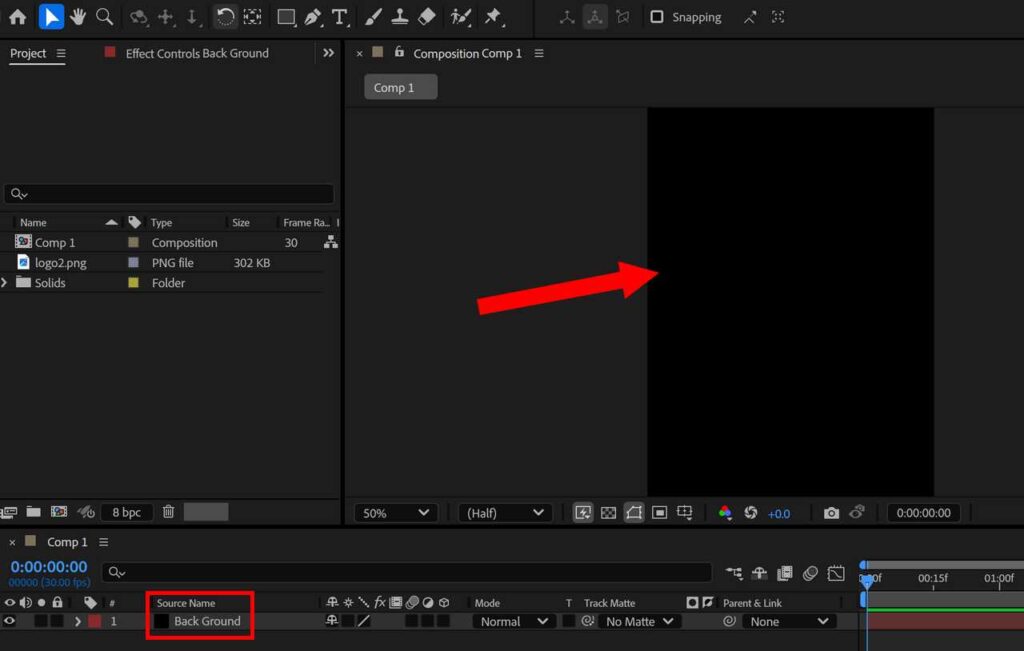
Task: Toggle the transparency grid
Action: tap(608, 513)
